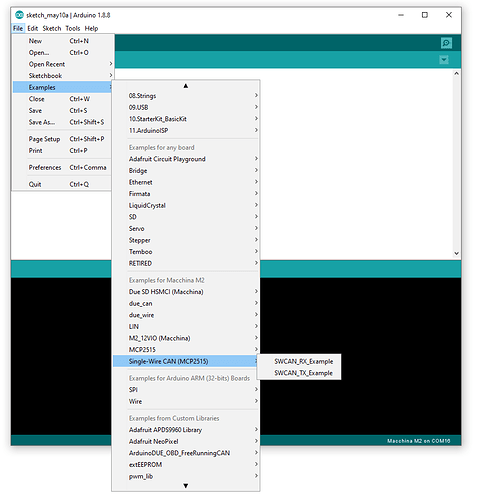The height and width of the screenshot is (499, 499).
Task: Minimize the Arduino window
Action: pyautogui.click(x=401, y=15)
